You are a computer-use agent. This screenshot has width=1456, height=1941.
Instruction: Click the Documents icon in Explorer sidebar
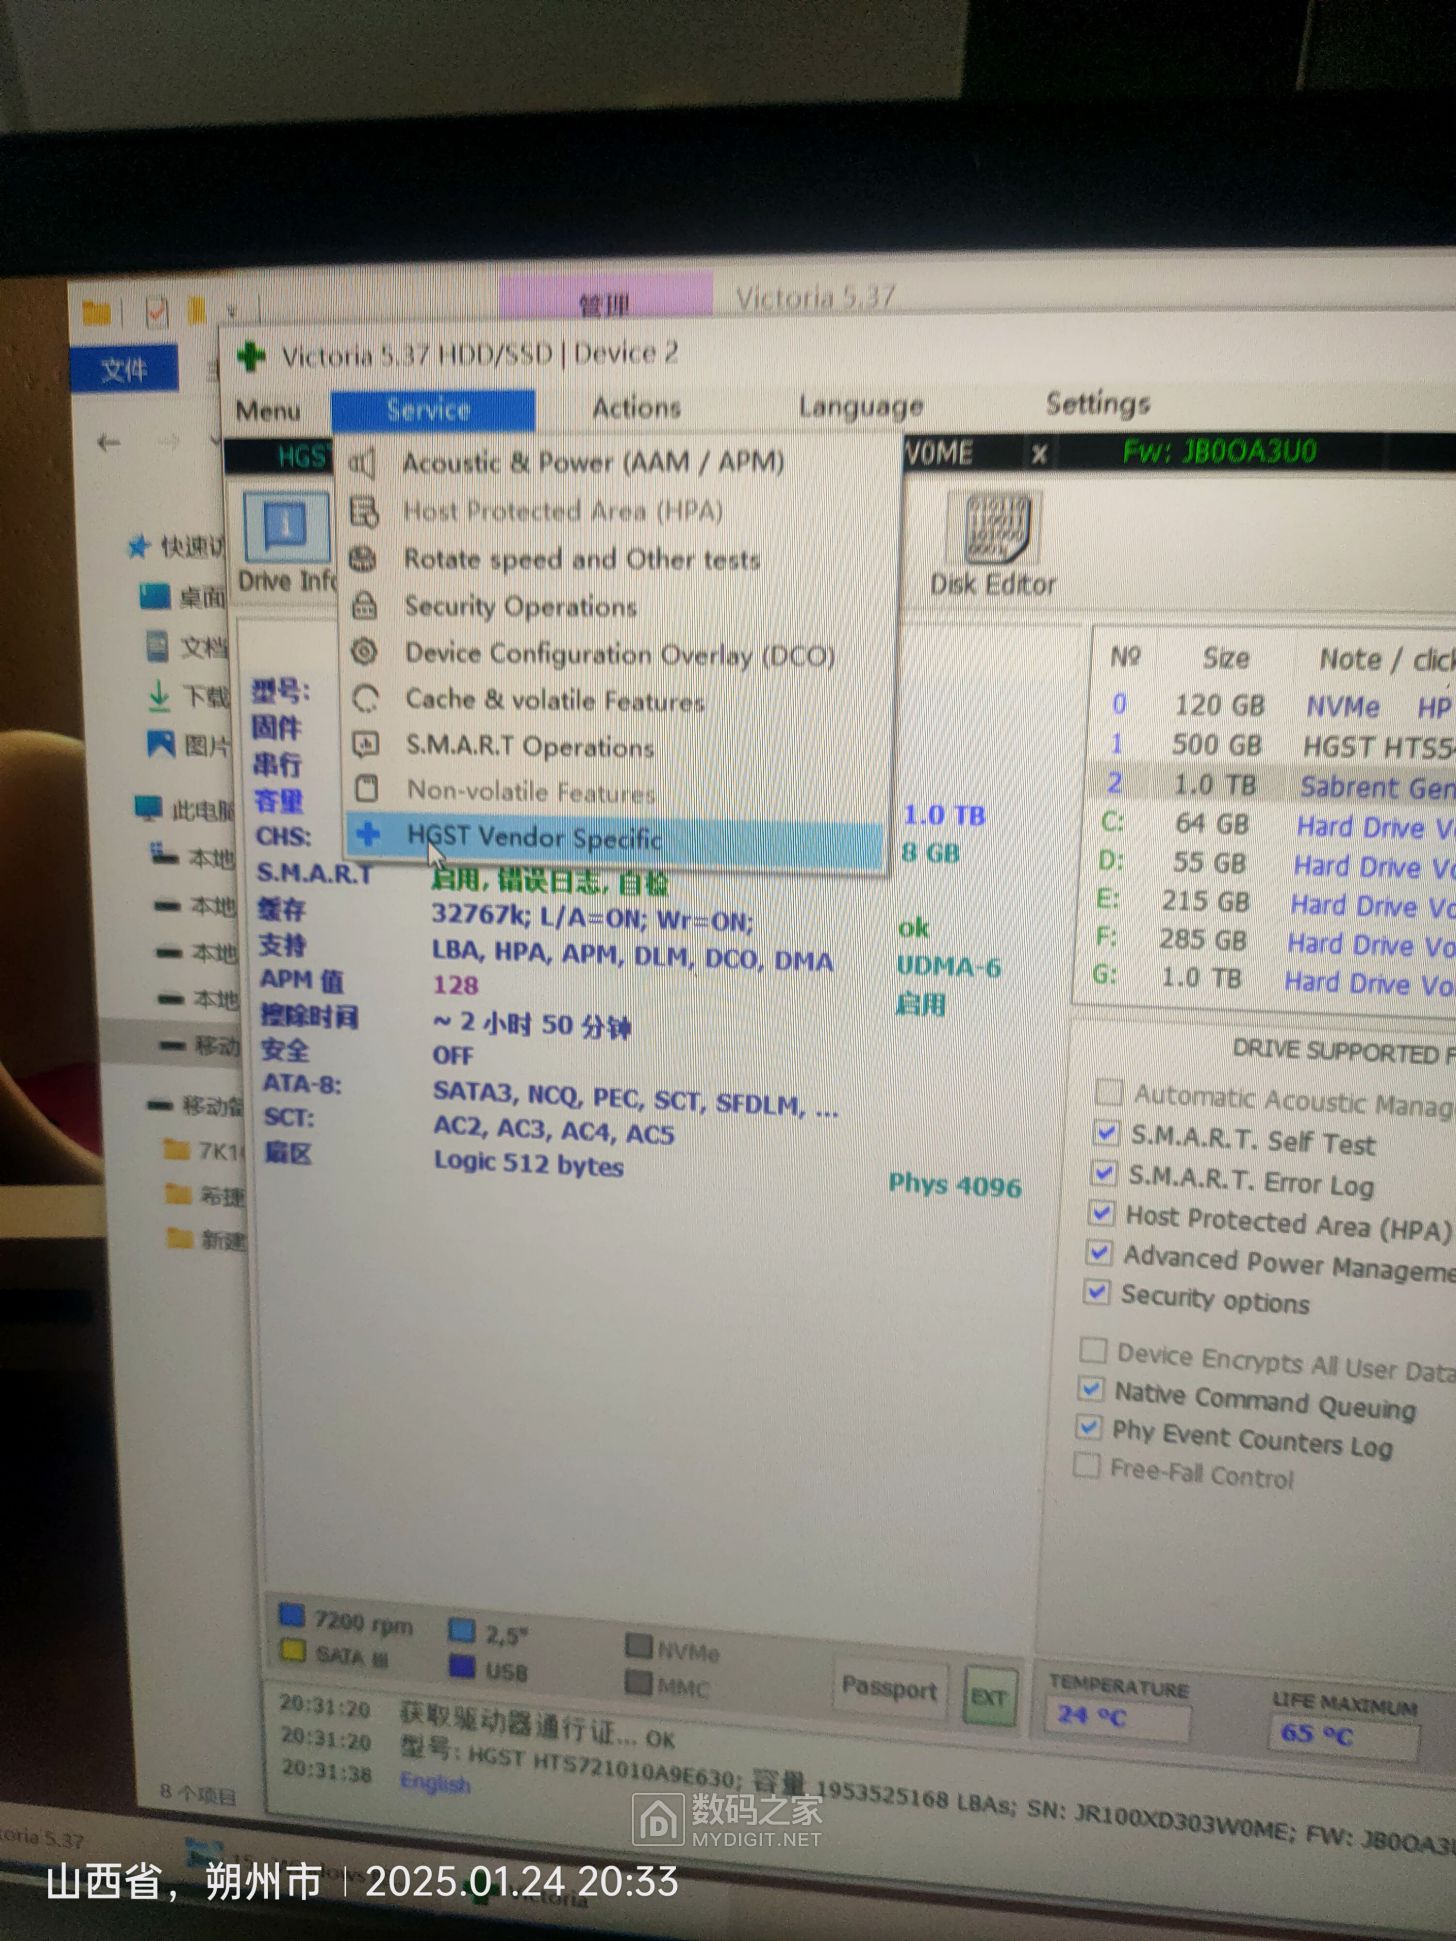(x=157, y=646)
